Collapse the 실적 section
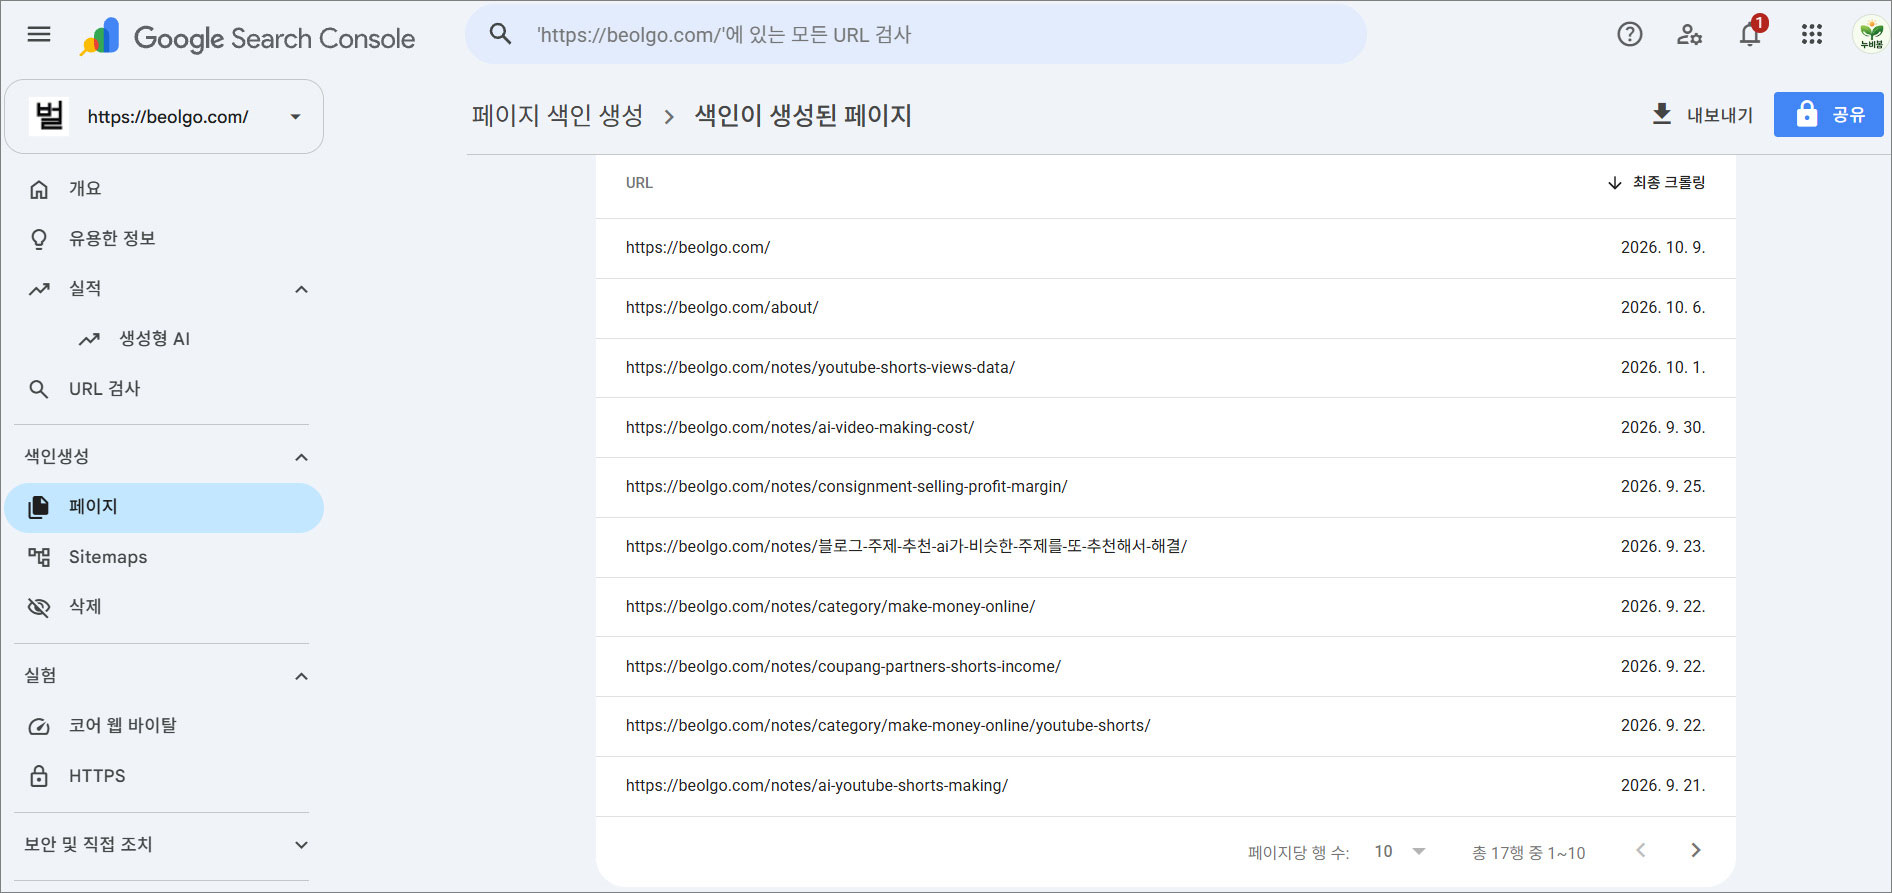The height and width of the screenshot is (893, 1892). (x=301, y=289)
